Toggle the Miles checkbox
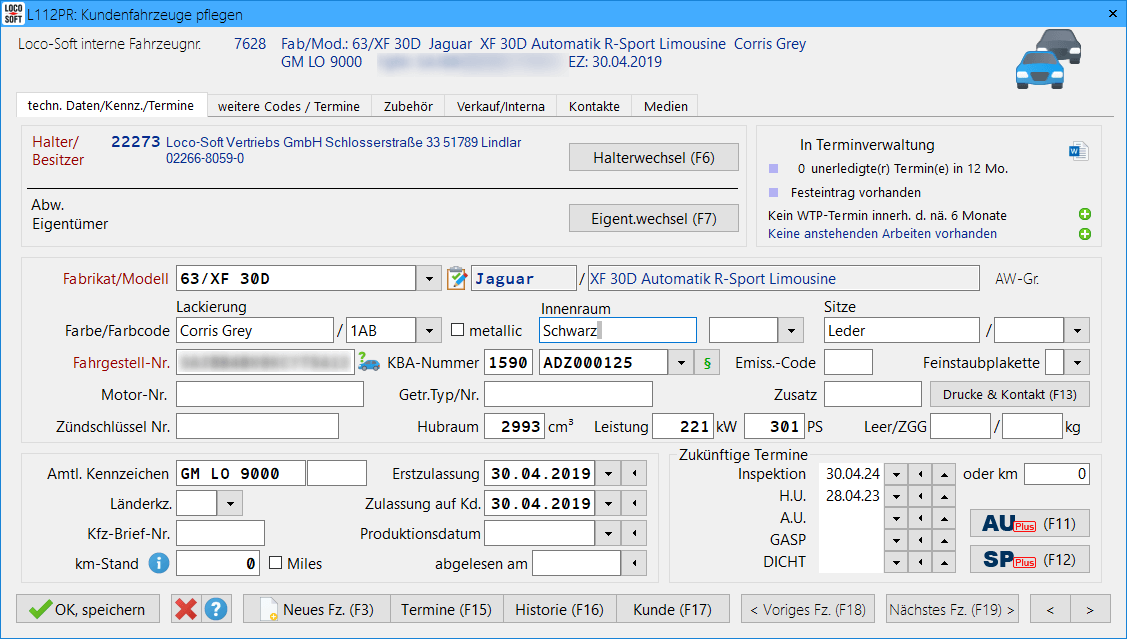Viewport: 1127px width, 639px height. coord(276,563)
